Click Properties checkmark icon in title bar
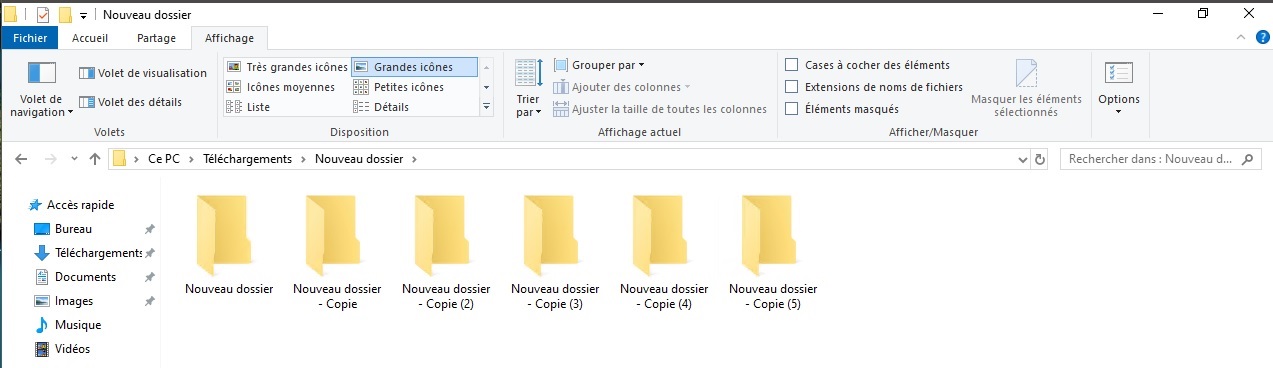Screen dimensions: 1273x368 [x=42, y=15]
